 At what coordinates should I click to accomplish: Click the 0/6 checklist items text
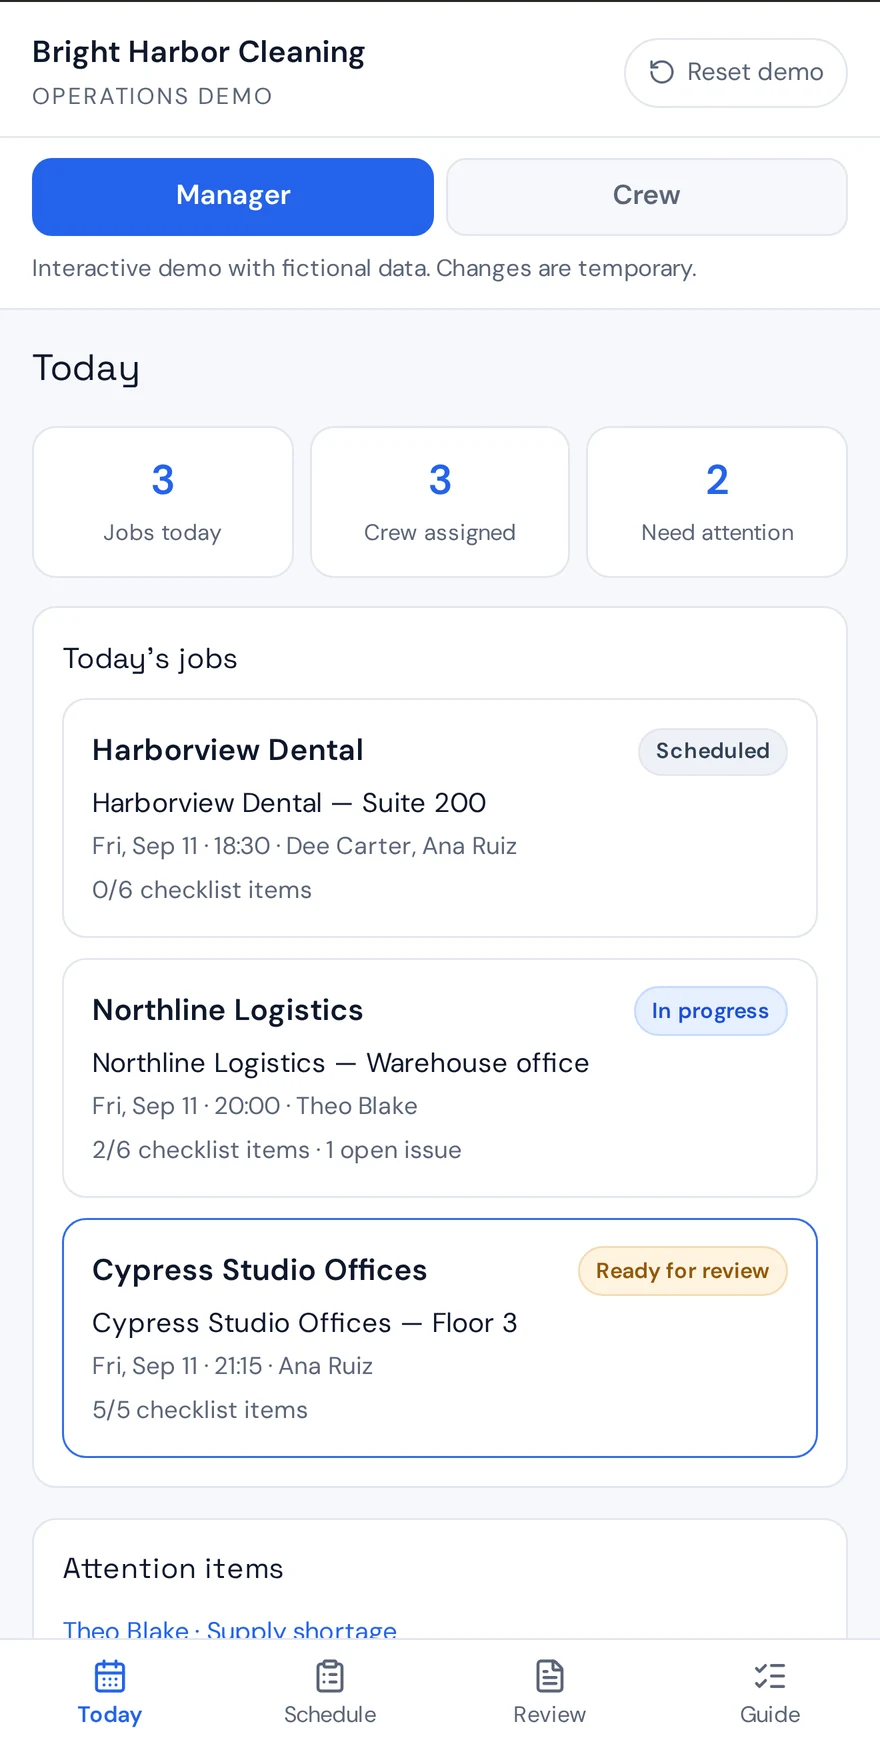pyautogui.click(x=202, y=890)
